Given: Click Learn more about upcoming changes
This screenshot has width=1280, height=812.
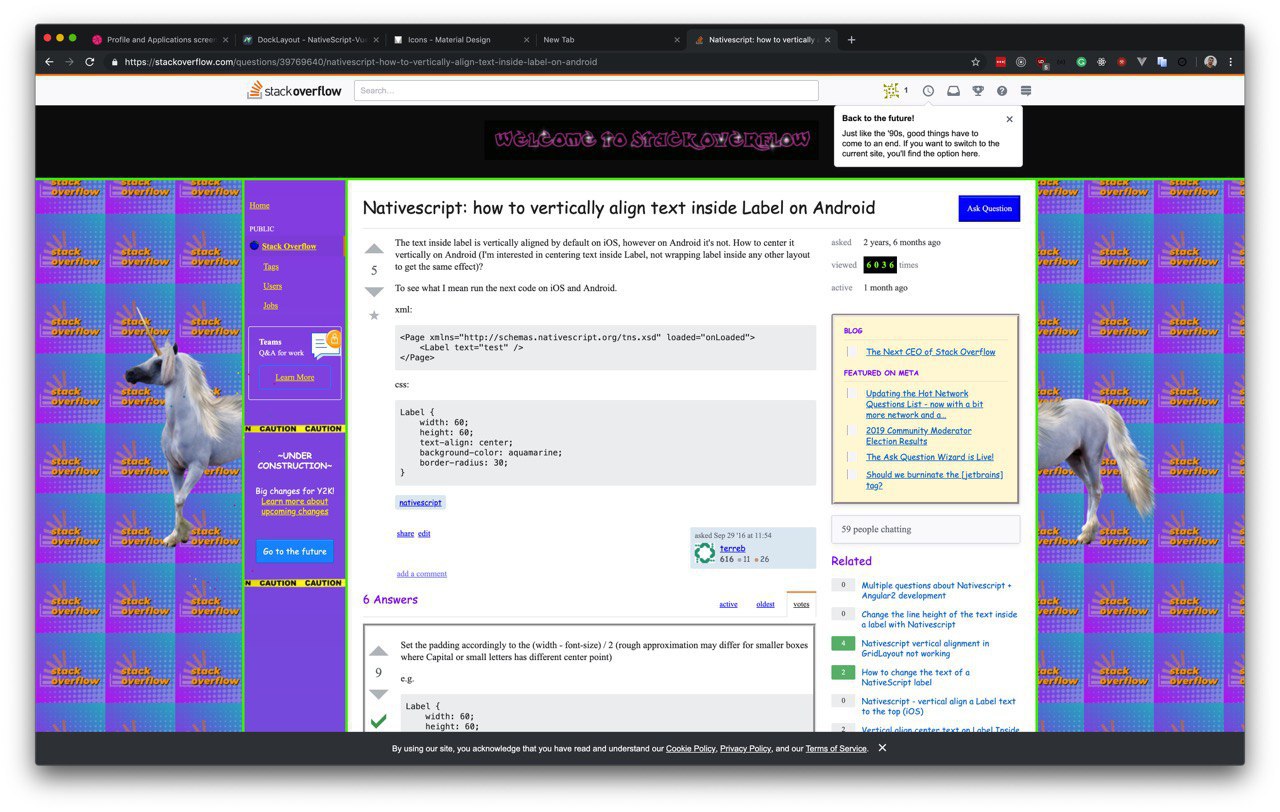Looking at the screenshot, I should [x=295, y=506].
